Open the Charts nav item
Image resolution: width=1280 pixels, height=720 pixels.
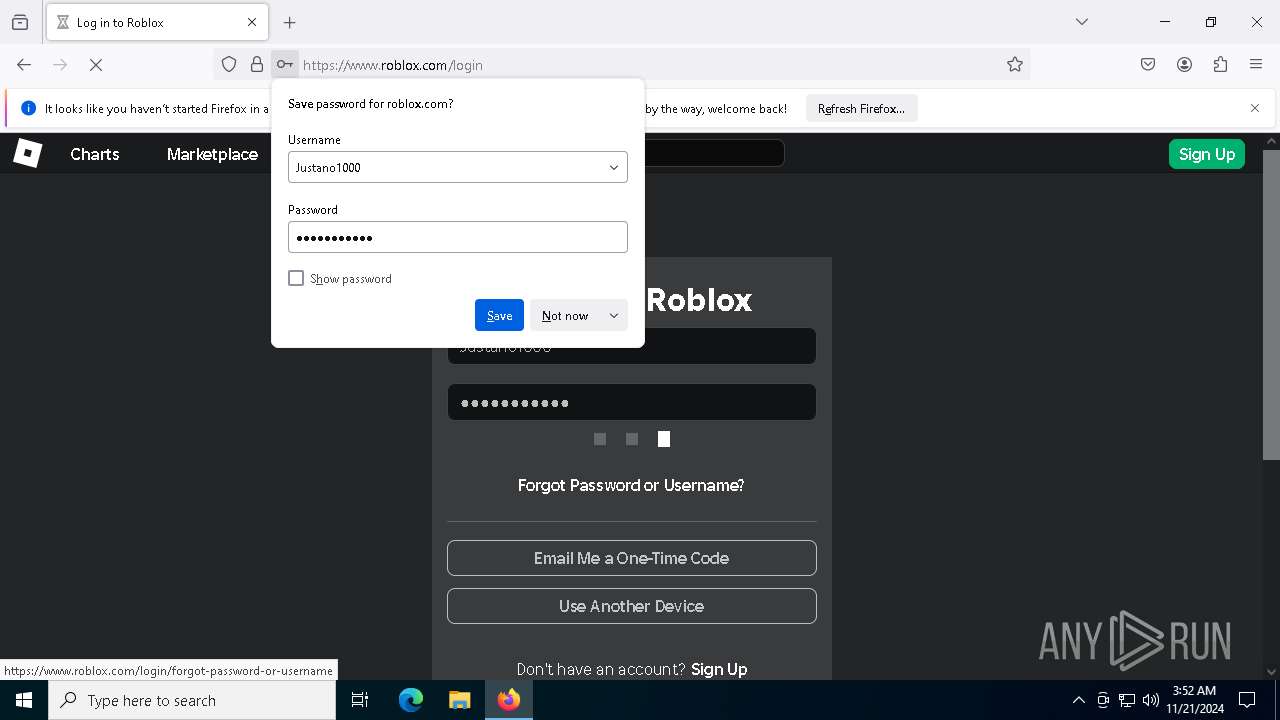(95, 154)
